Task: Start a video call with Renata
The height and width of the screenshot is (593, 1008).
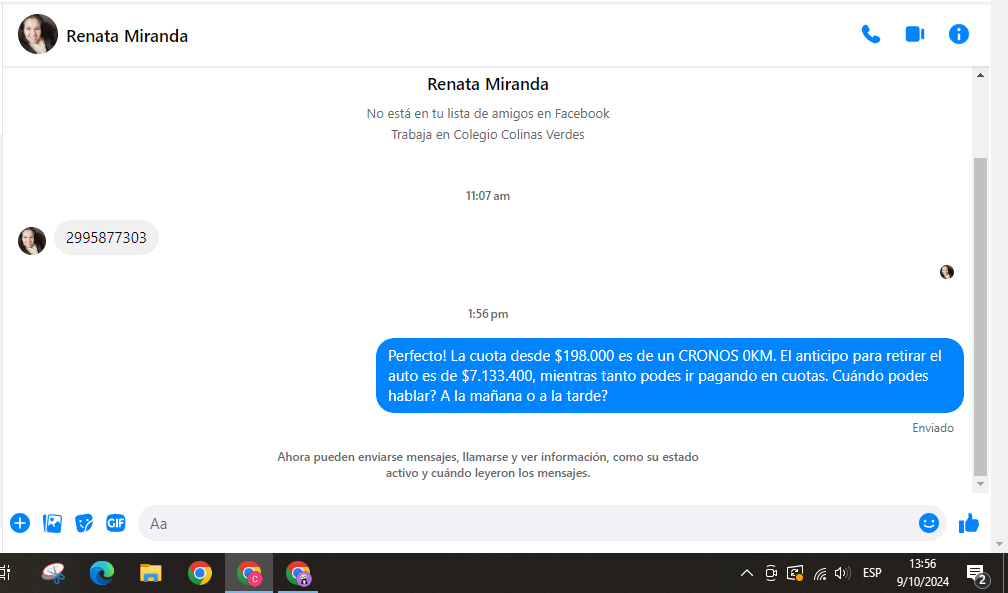Action: [x=914, y=34]
